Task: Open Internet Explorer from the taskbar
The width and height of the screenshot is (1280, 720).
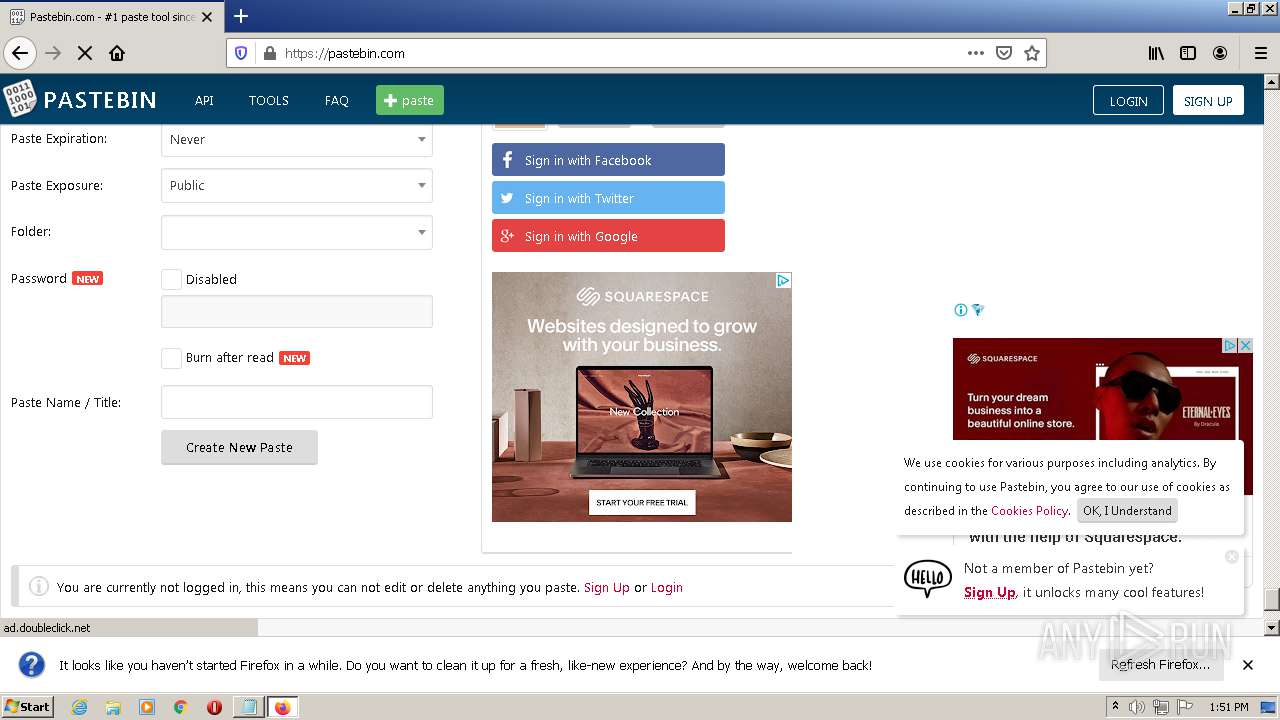Action: [x=79, y=707]
